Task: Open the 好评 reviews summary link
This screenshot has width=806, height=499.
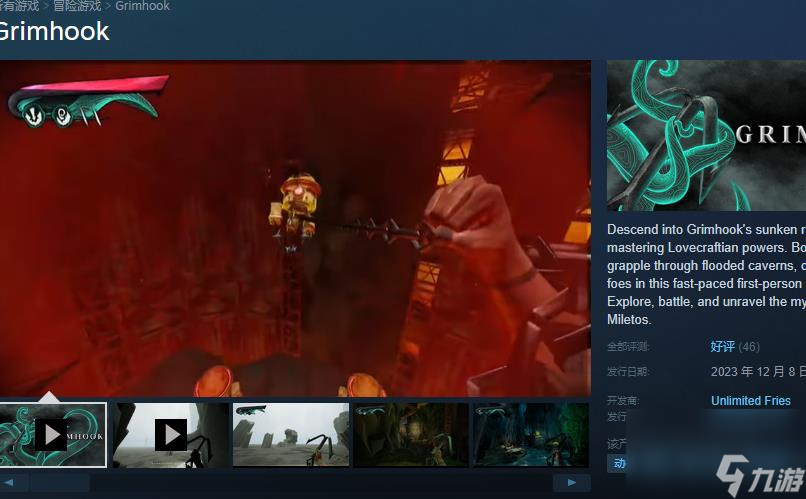Action: tap(722, 346)
